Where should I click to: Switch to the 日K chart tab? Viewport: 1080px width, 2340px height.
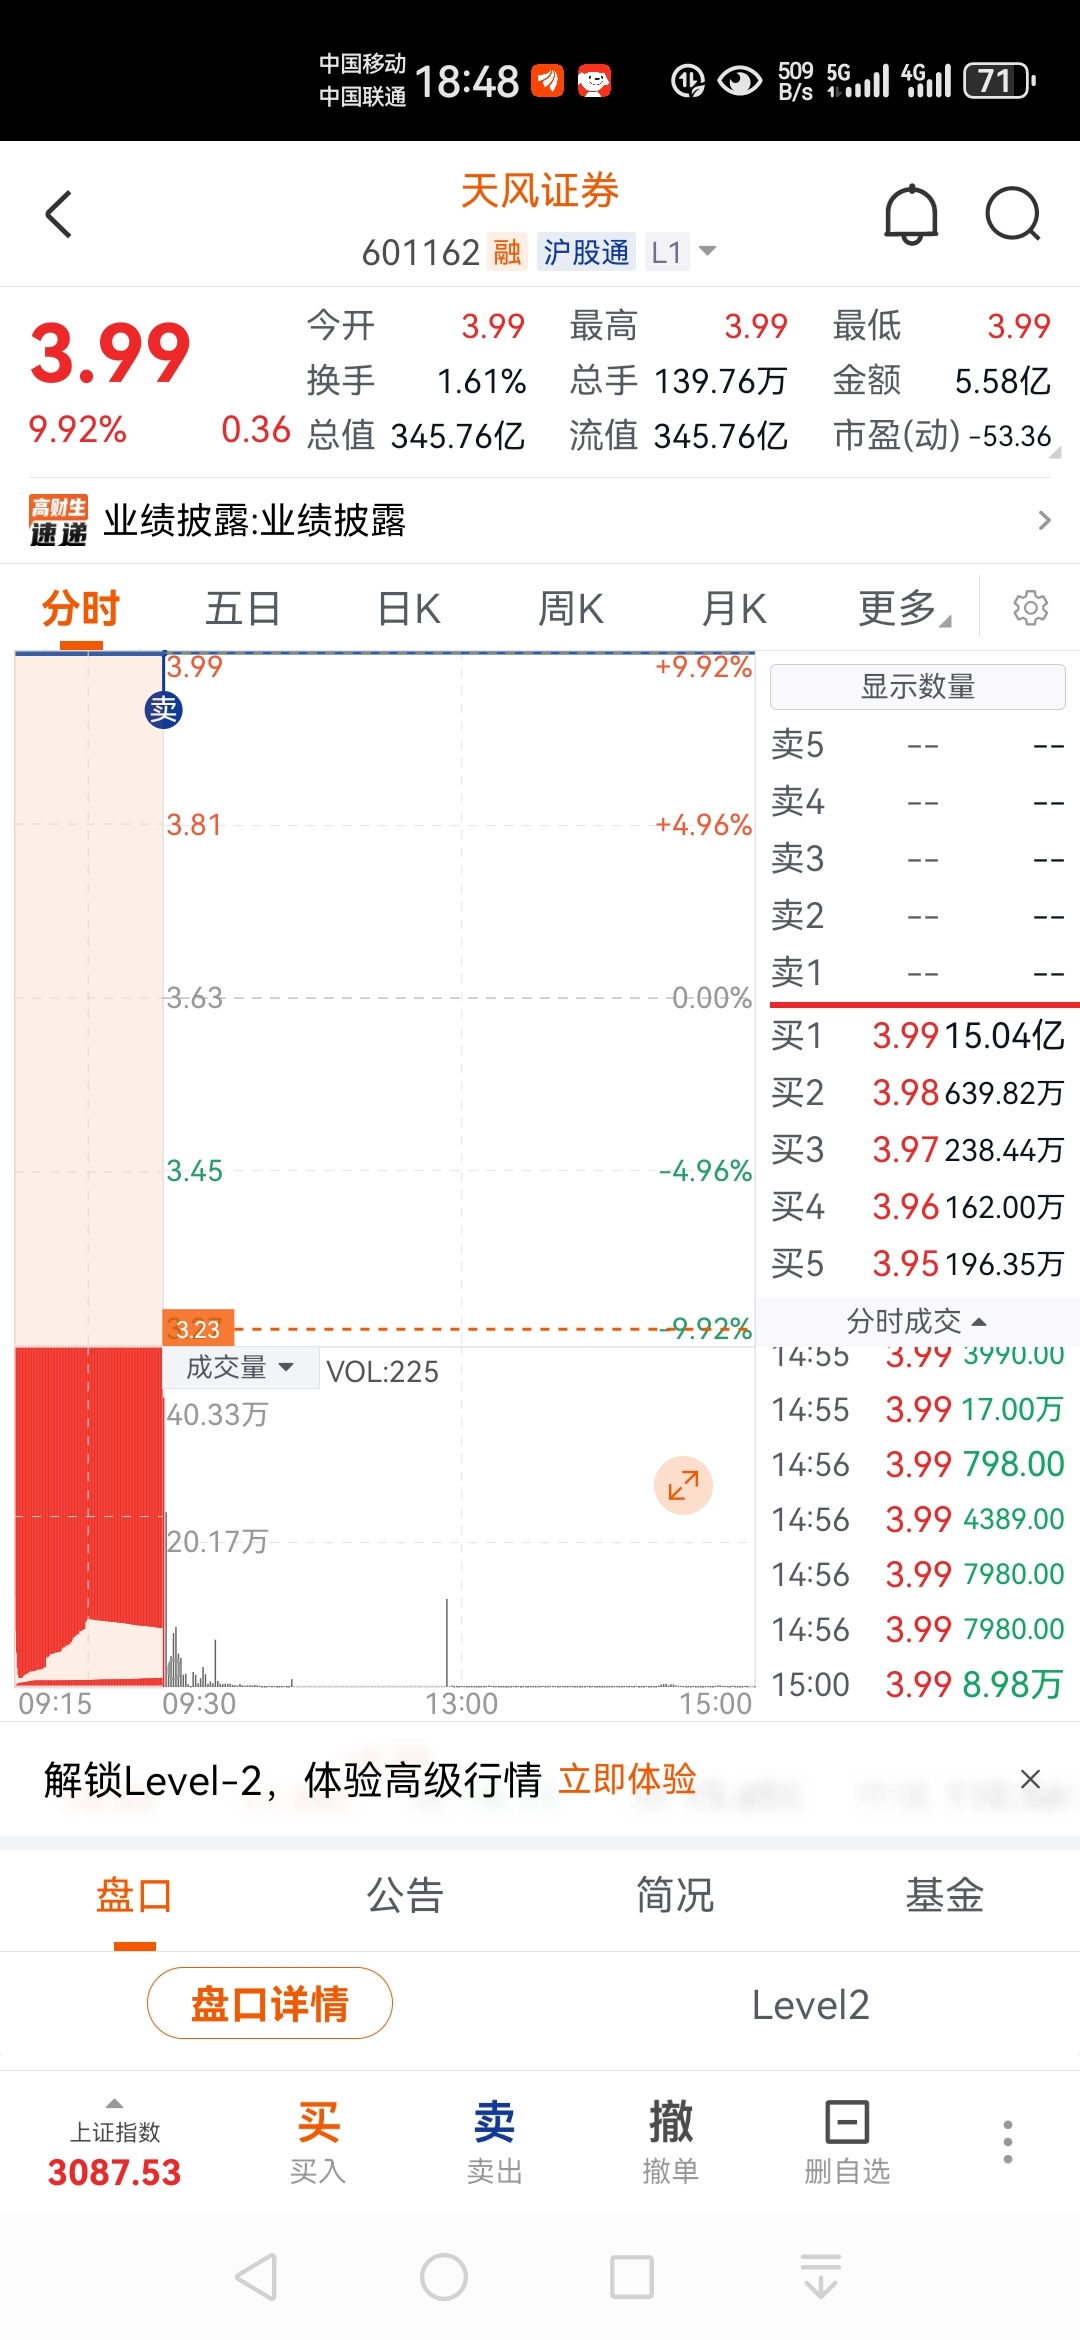point(409,608)
